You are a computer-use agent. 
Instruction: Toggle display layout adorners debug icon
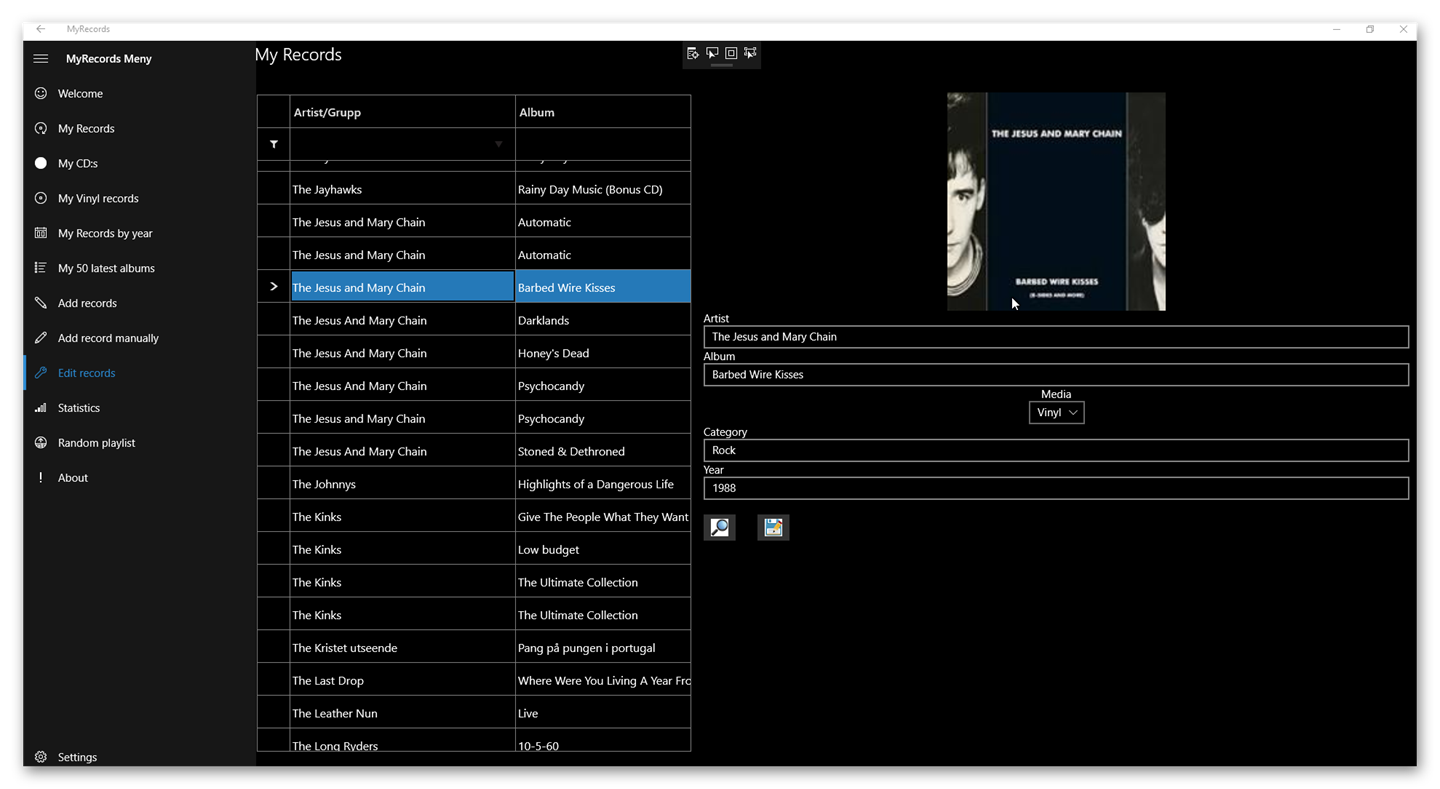pos(731,53)
